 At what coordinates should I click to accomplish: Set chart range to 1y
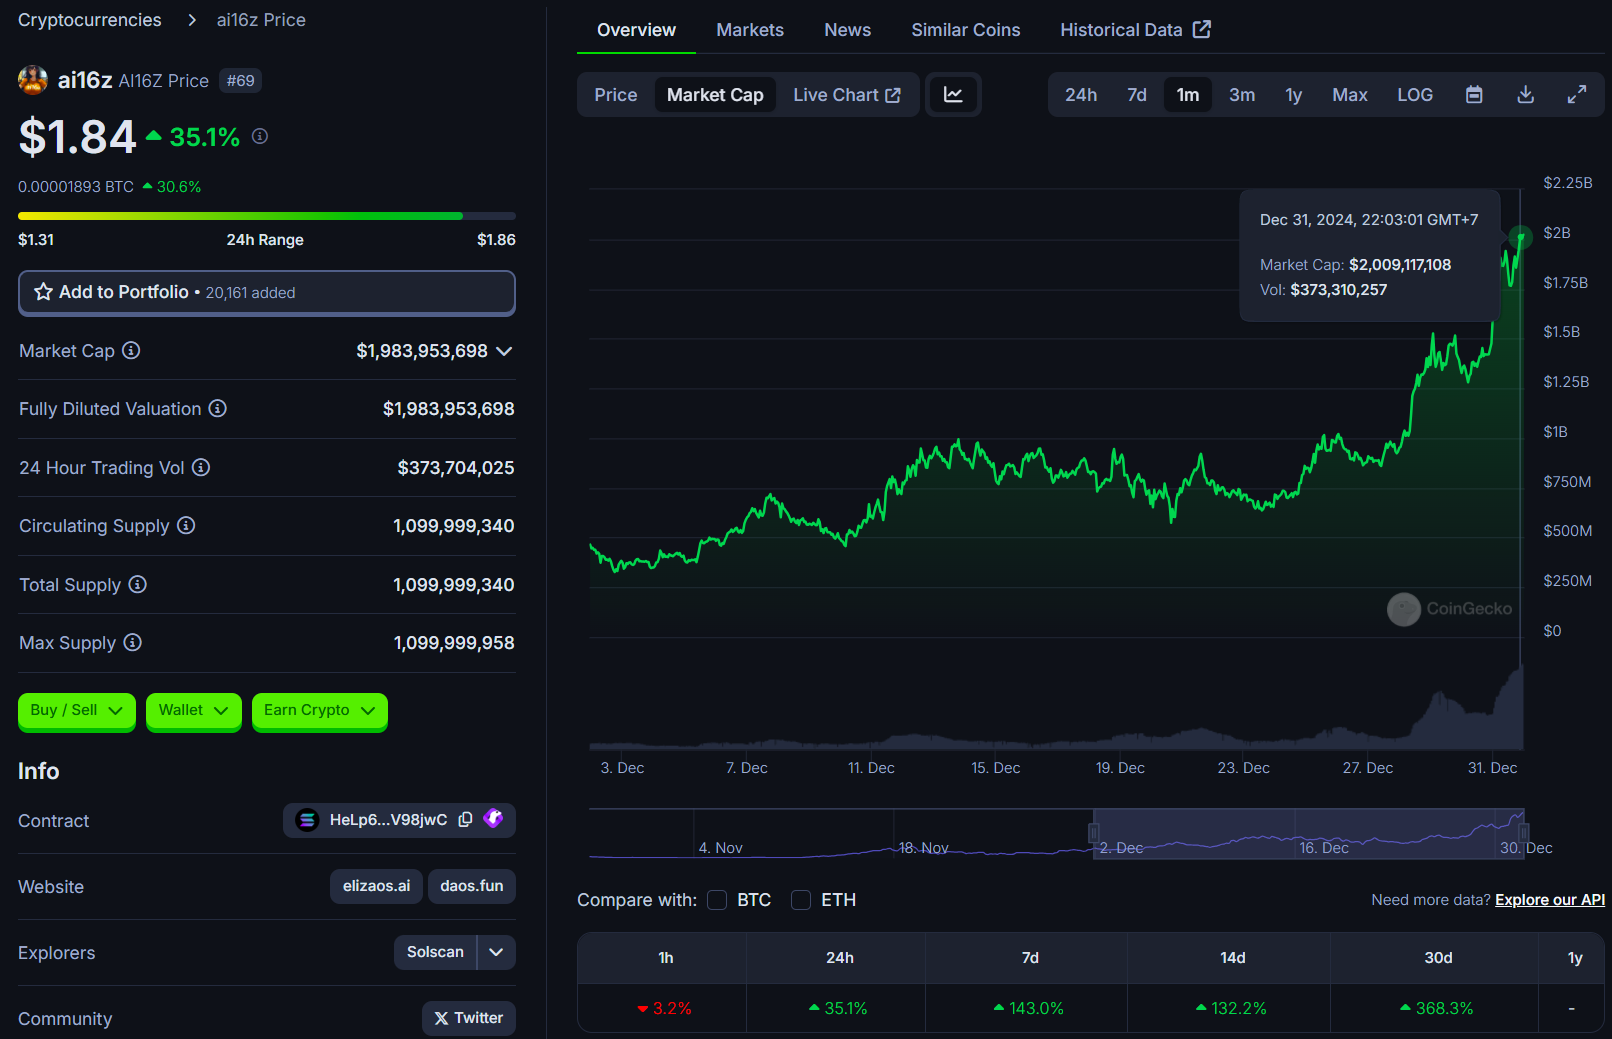1294,95
